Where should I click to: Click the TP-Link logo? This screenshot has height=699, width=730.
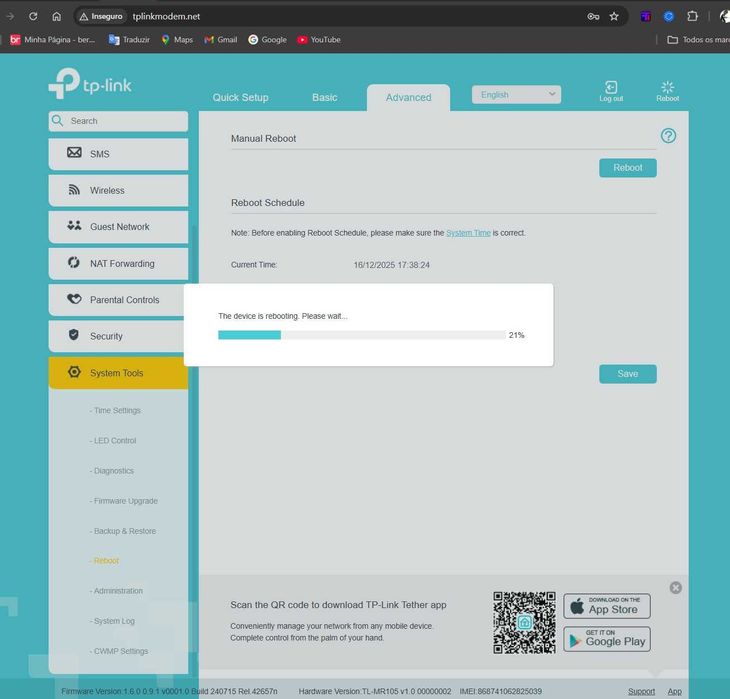coord(90,84)
